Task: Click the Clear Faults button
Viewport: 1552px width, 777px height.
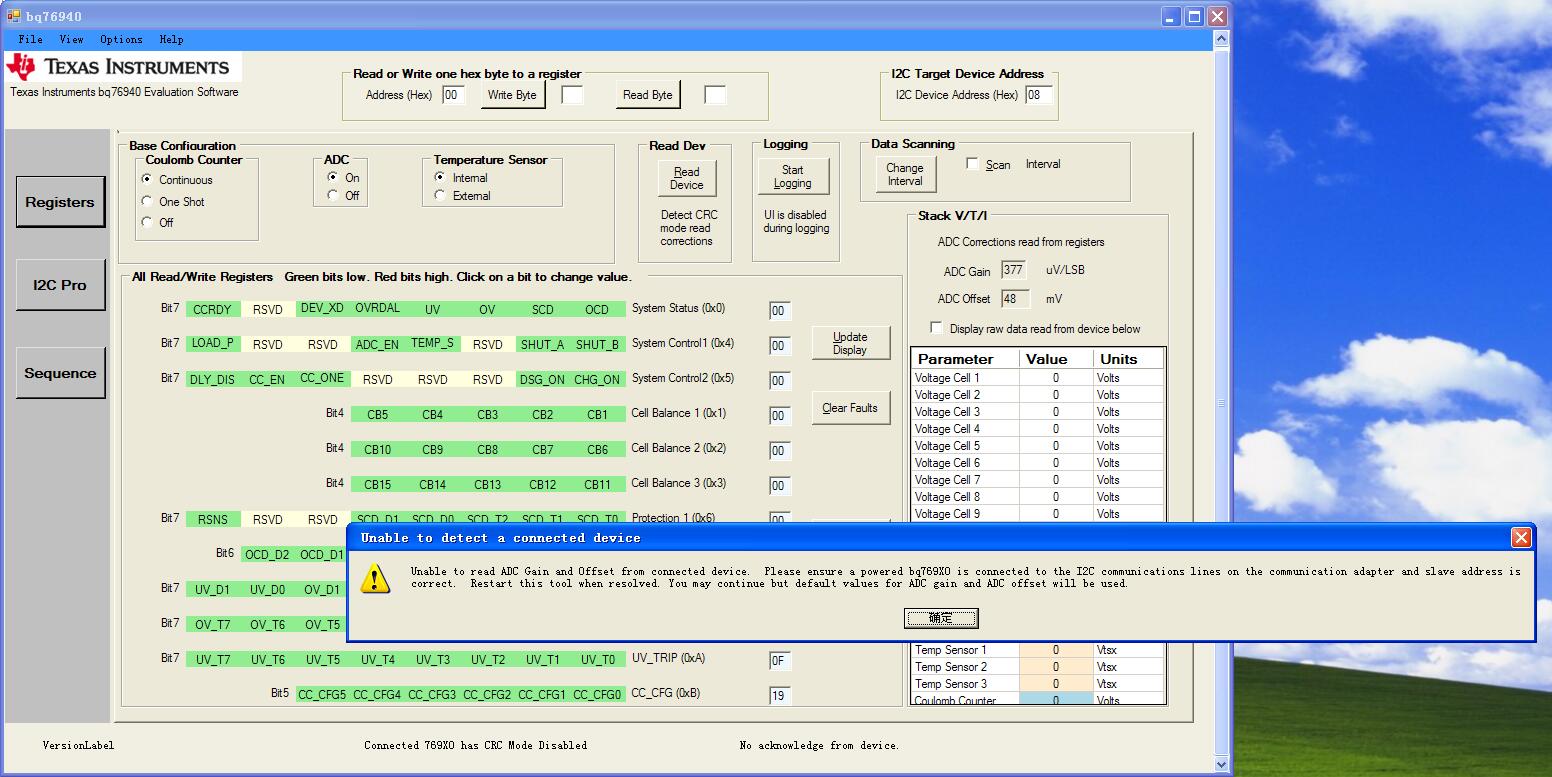Action: 850,408
